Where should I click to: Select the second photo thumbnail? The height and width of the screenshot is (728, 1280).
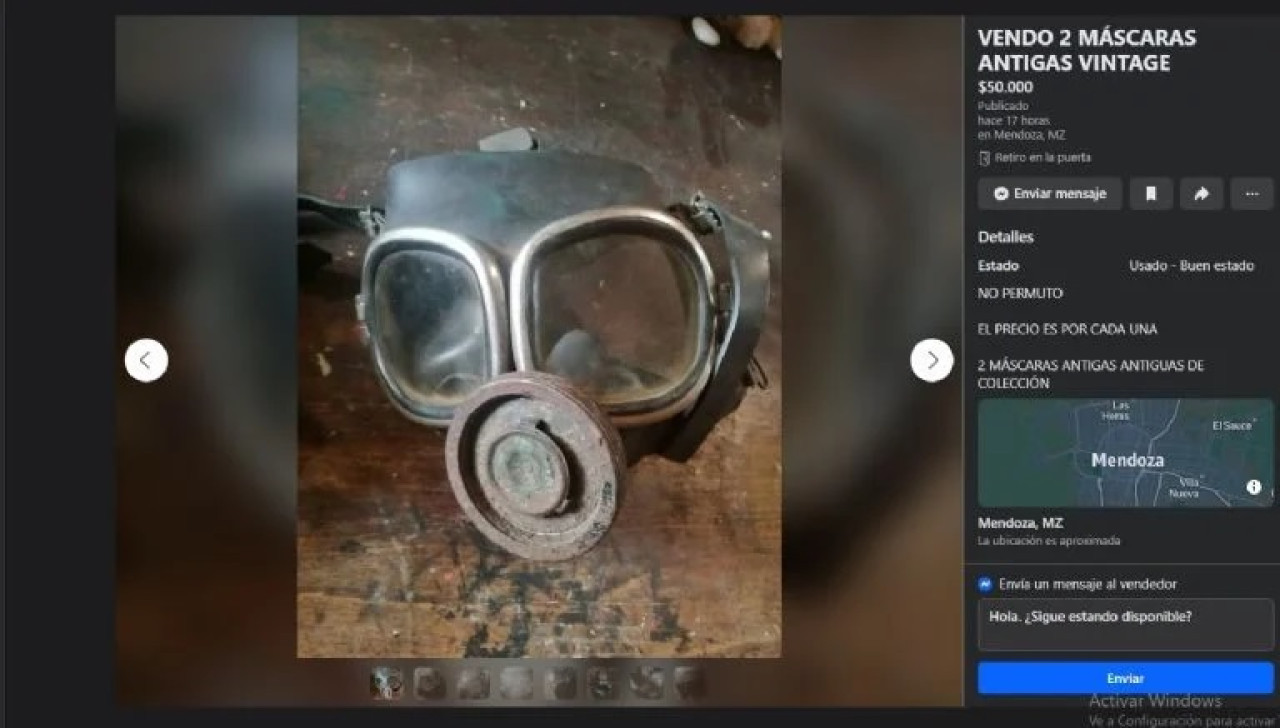[x=430, y=683]
